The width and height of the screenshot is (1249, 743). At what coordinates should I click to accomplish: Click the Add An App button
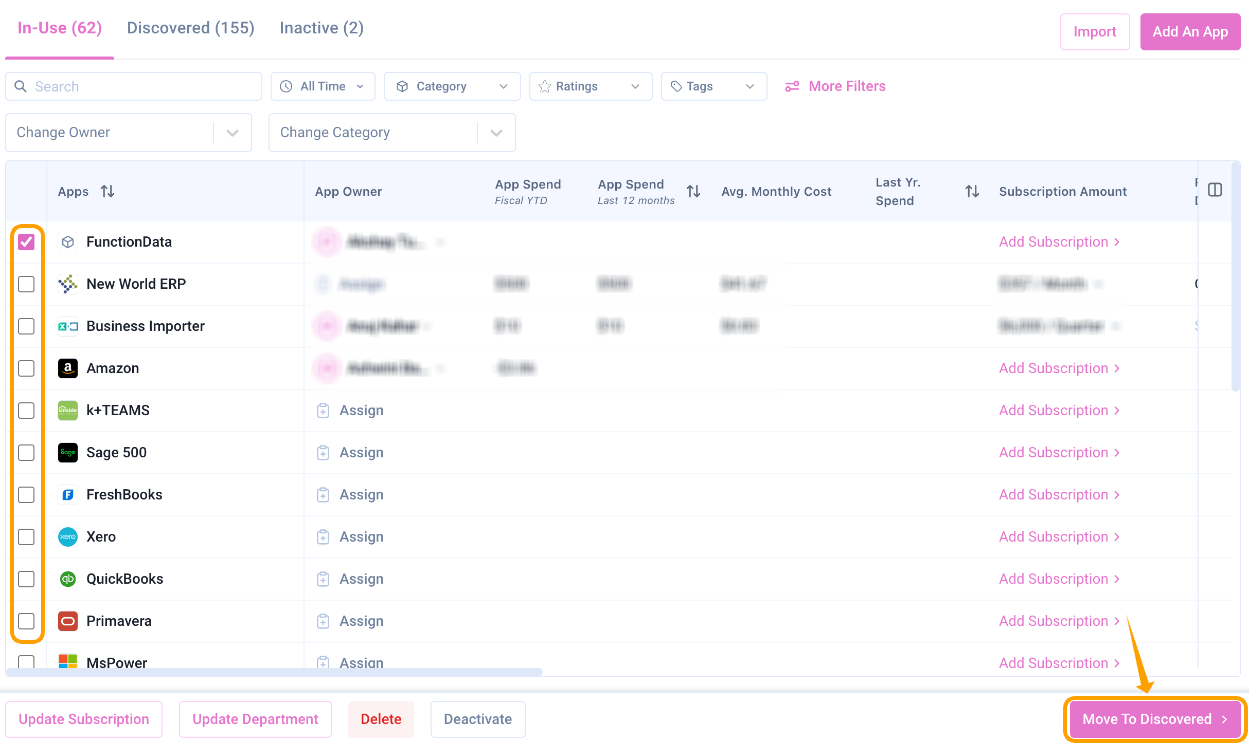(x=1190, y=32)
